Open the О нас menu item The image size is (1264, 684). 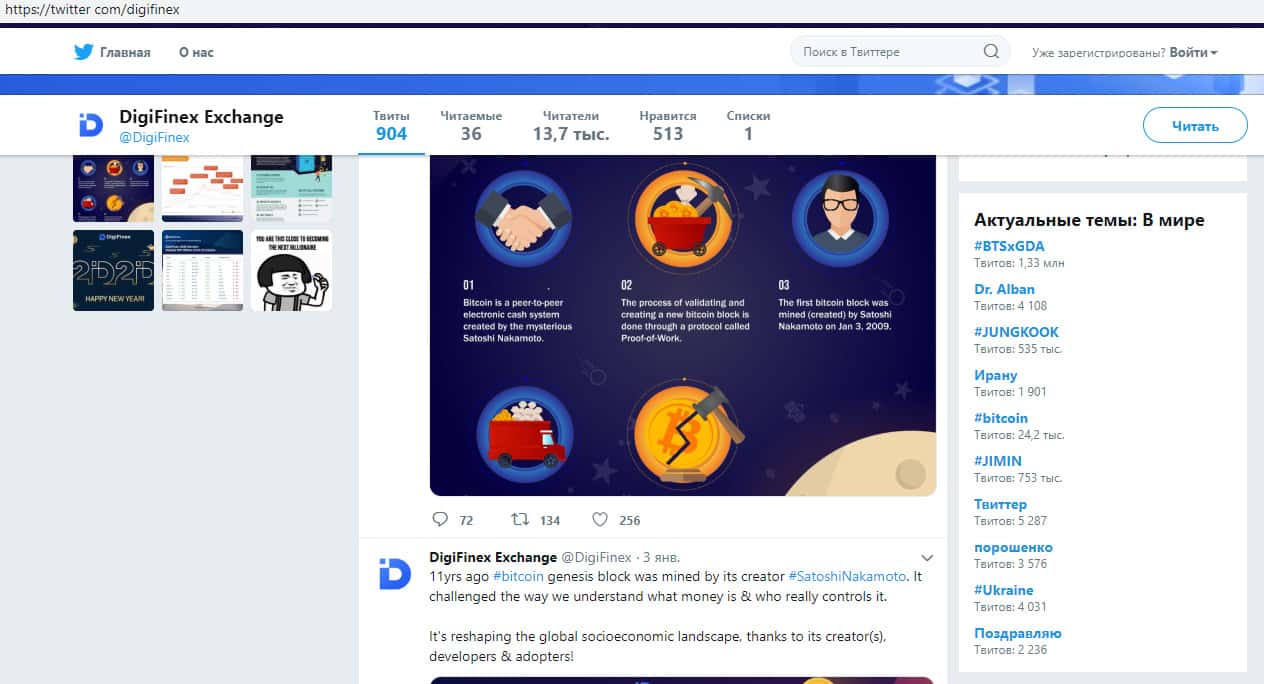(196, 52)
